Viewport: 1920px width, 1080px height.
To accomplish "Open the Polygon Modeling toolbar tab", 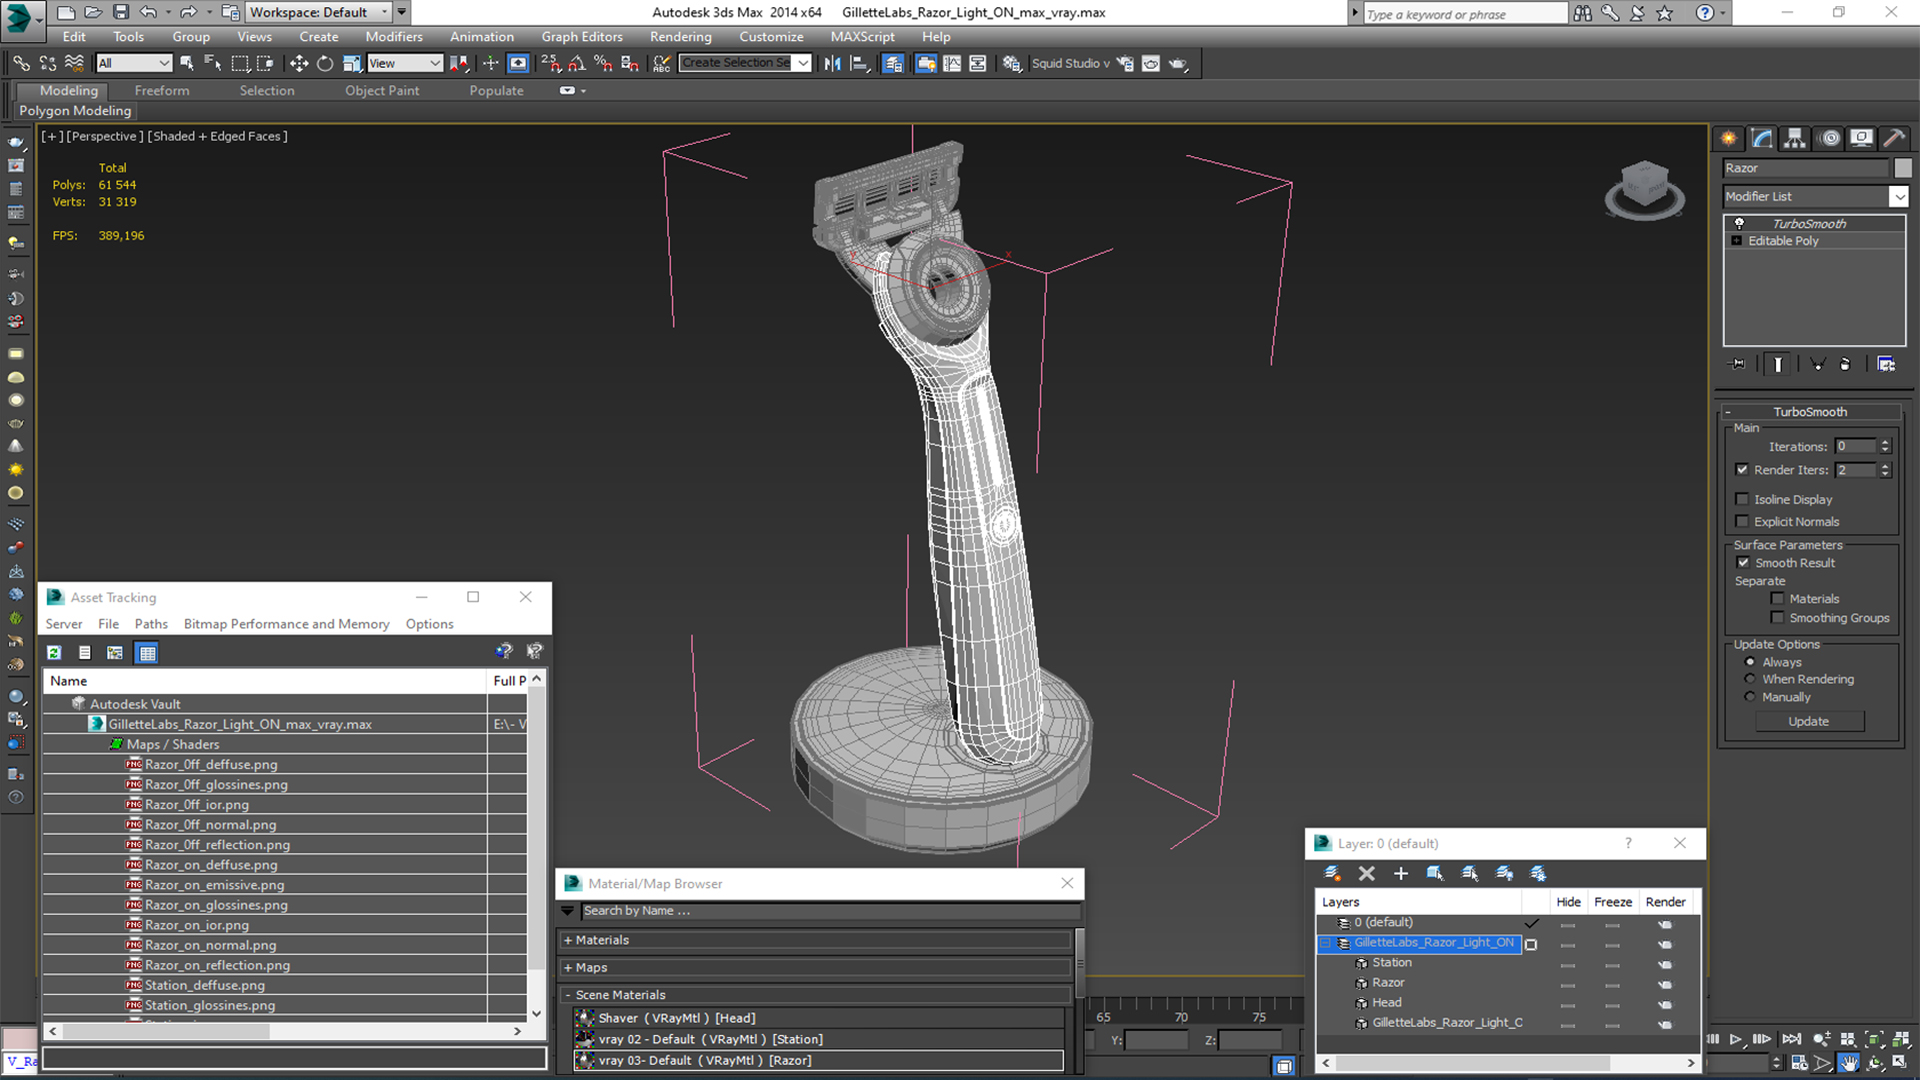I will tap(74, 109).
